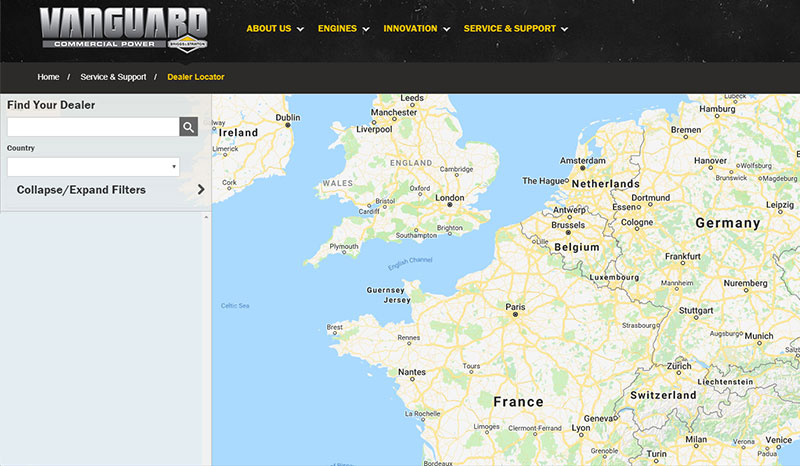
Task: Click the Geneva label on map
Action: pyautogui.click(x=598, y=418)
